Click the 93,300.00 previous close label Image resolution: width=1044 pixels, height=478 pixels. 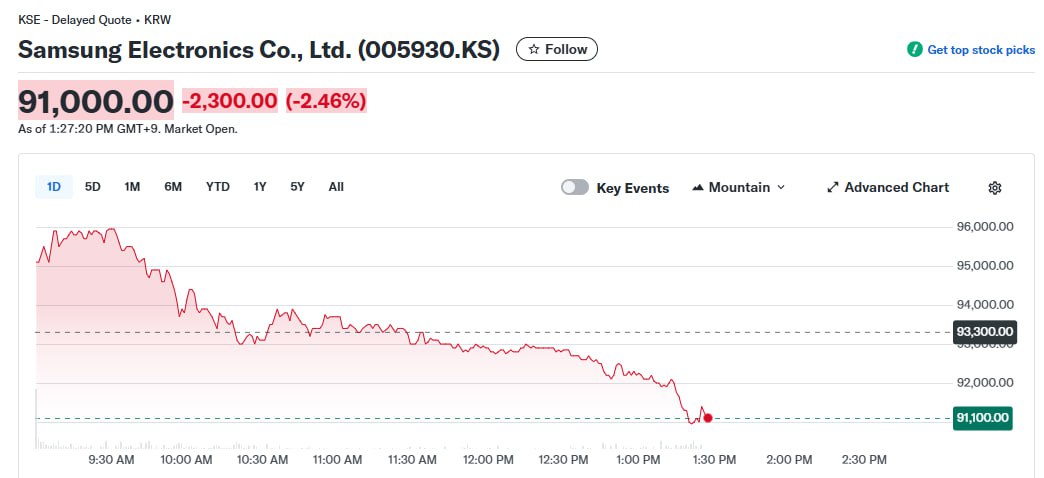[984, 332]
